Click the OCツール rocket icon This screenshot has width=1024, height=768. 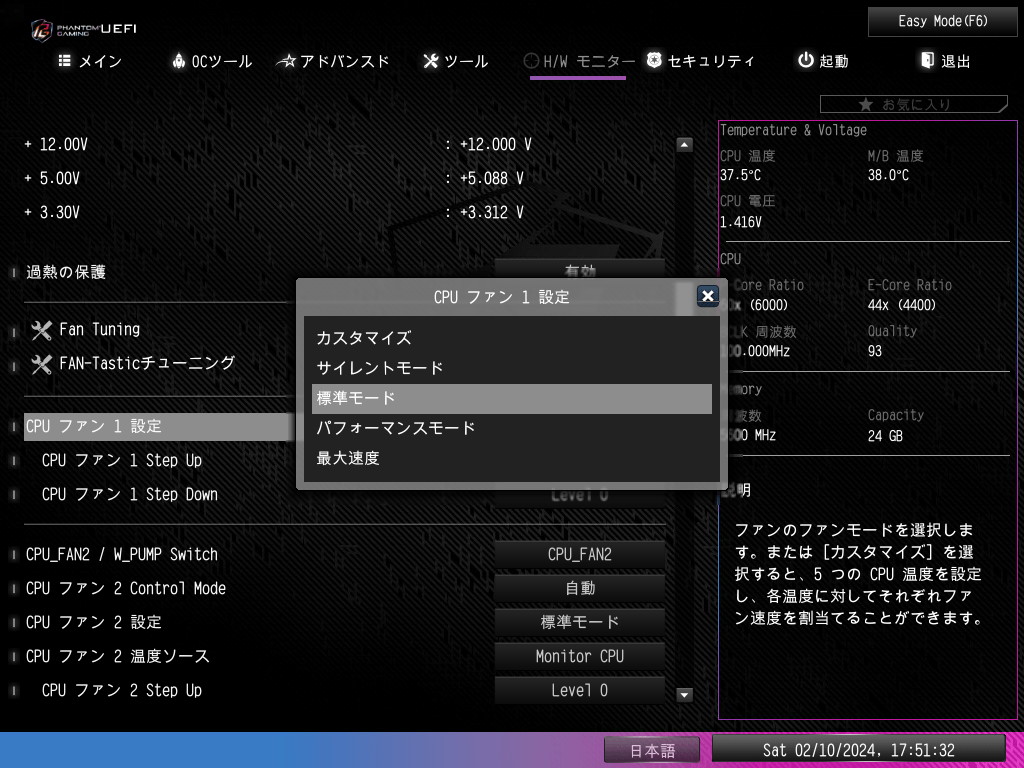tap(178, 61)
